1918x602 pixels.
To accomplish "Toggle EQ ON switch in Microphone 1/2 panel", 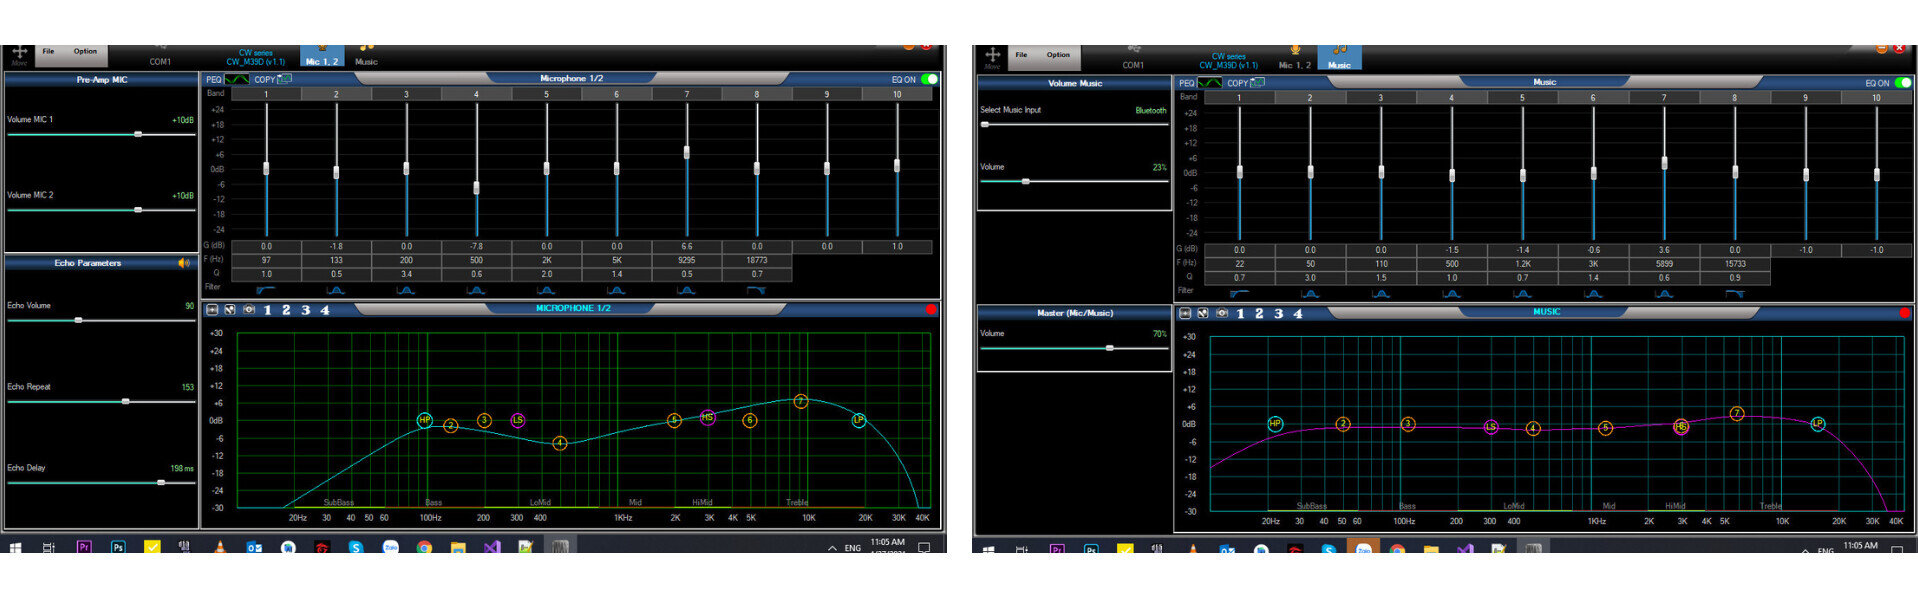I will [929, 79].
